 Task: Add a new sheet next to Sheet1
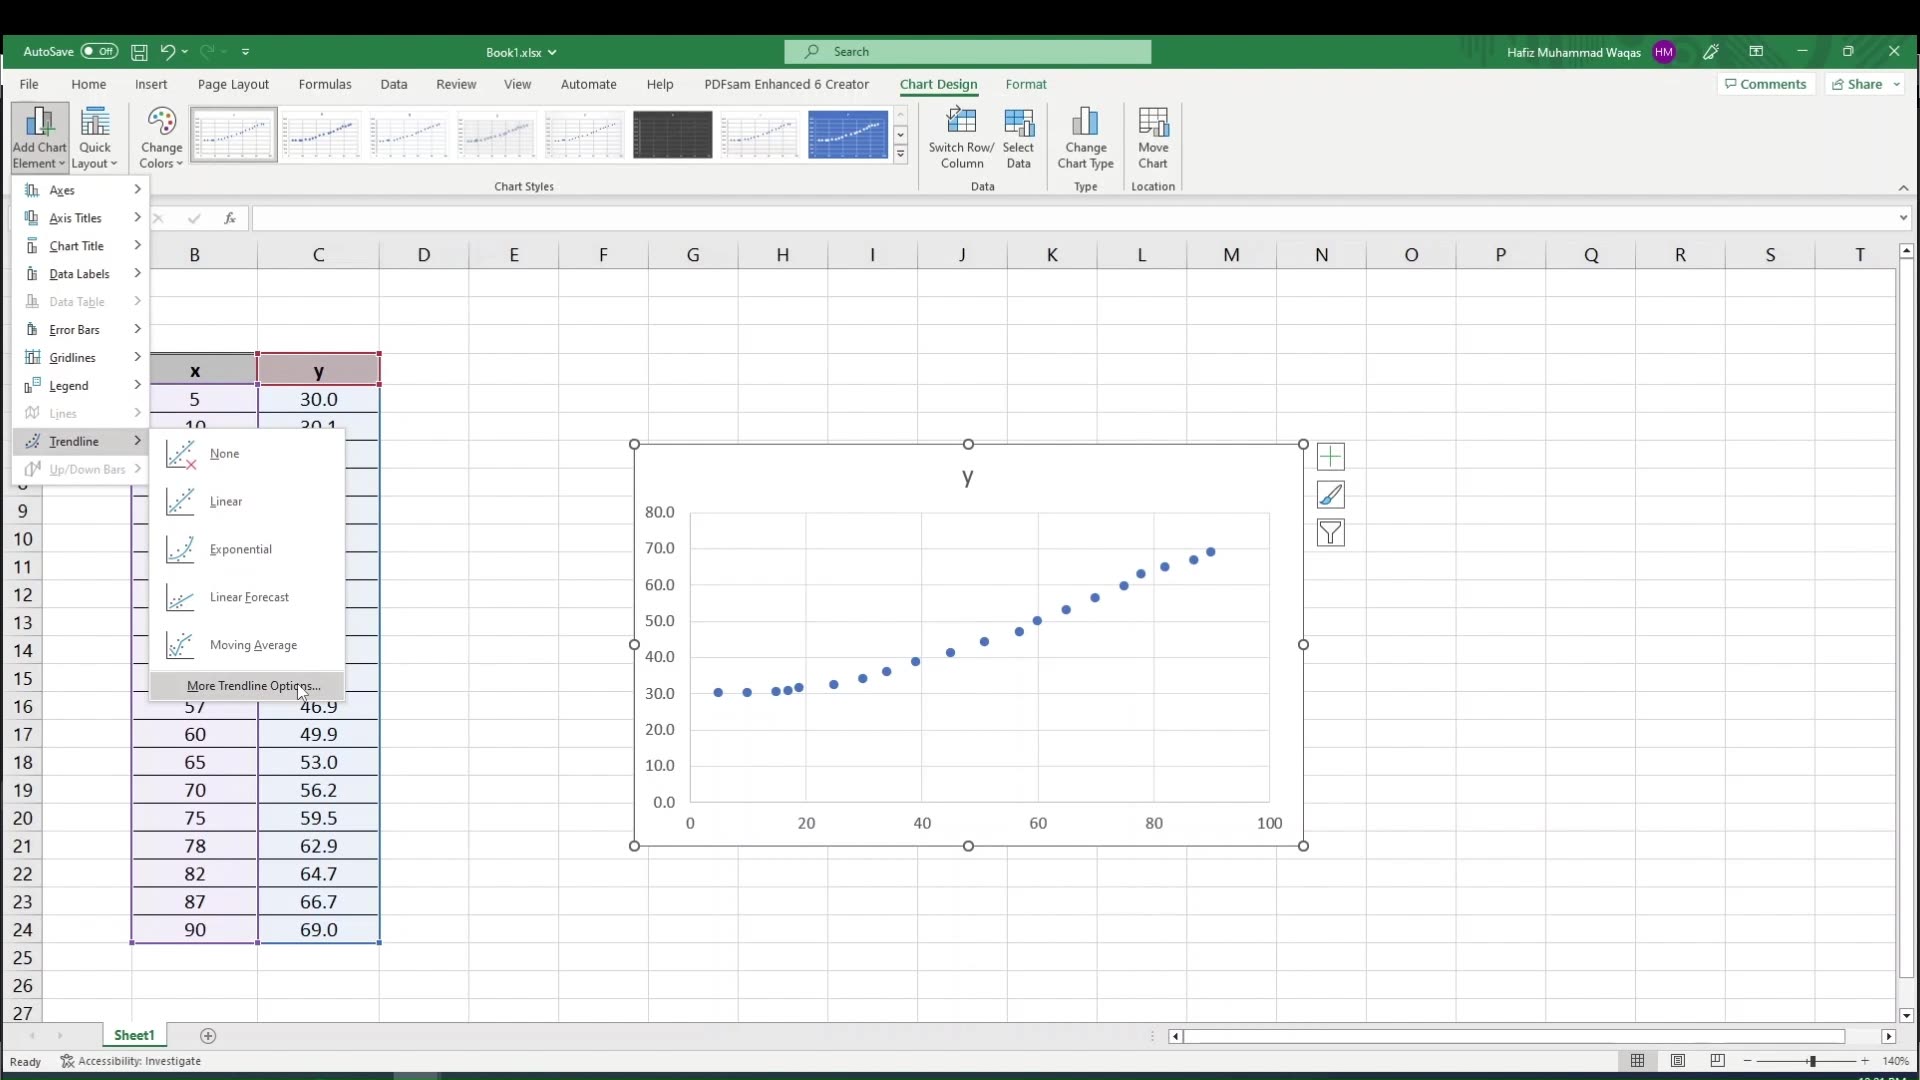click(207, 1036)
